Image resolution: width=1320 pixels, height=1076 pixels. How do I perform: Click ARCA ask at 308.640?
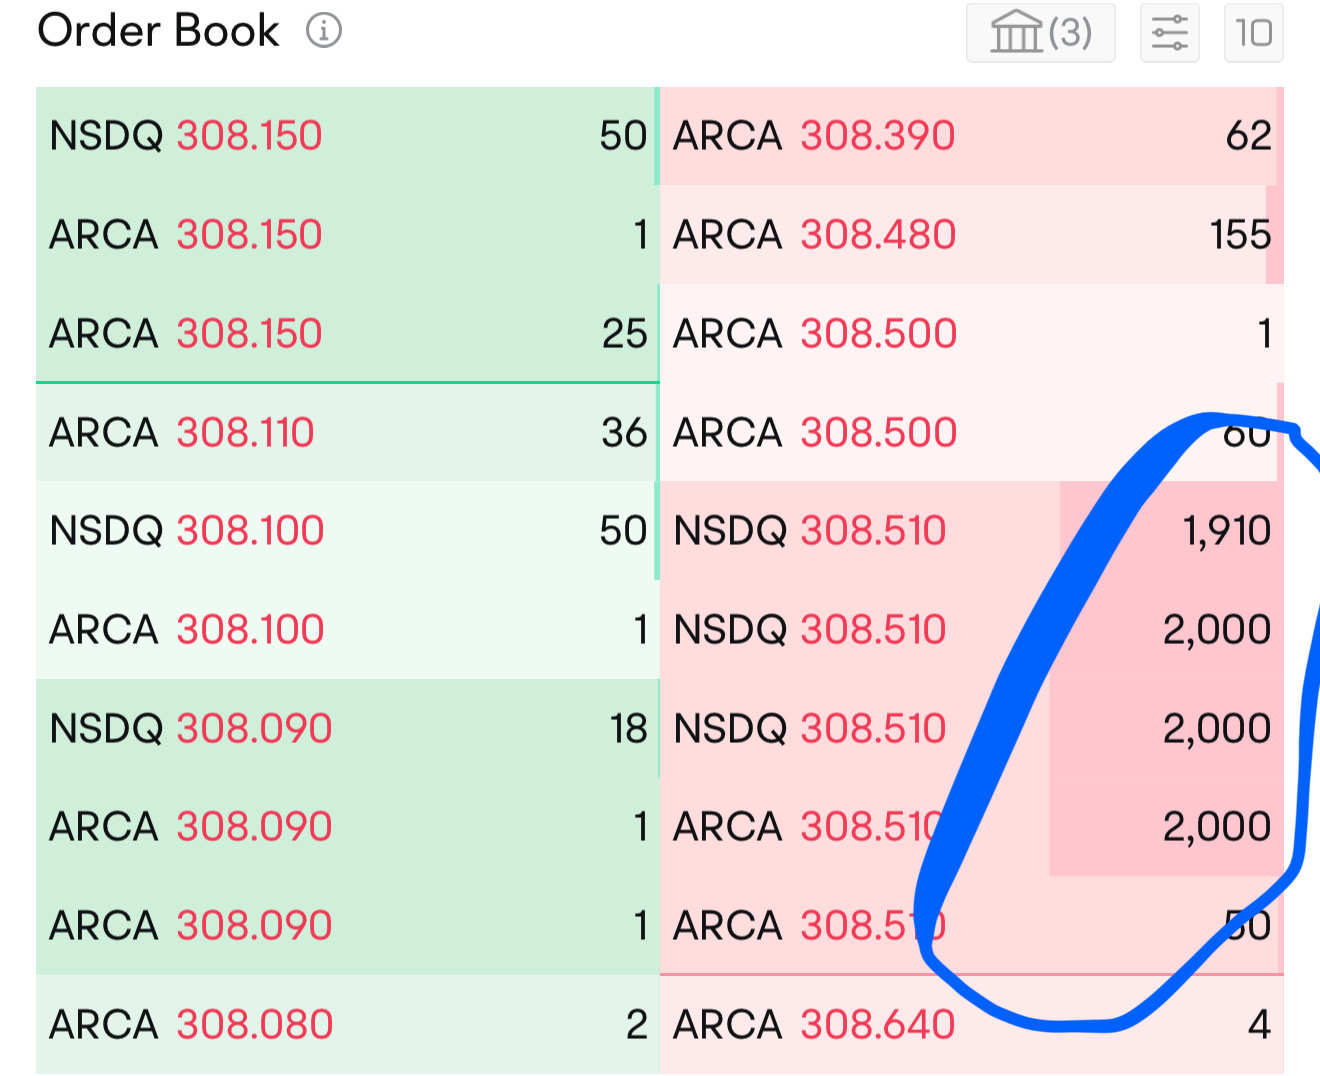[x=971, y=1025]
